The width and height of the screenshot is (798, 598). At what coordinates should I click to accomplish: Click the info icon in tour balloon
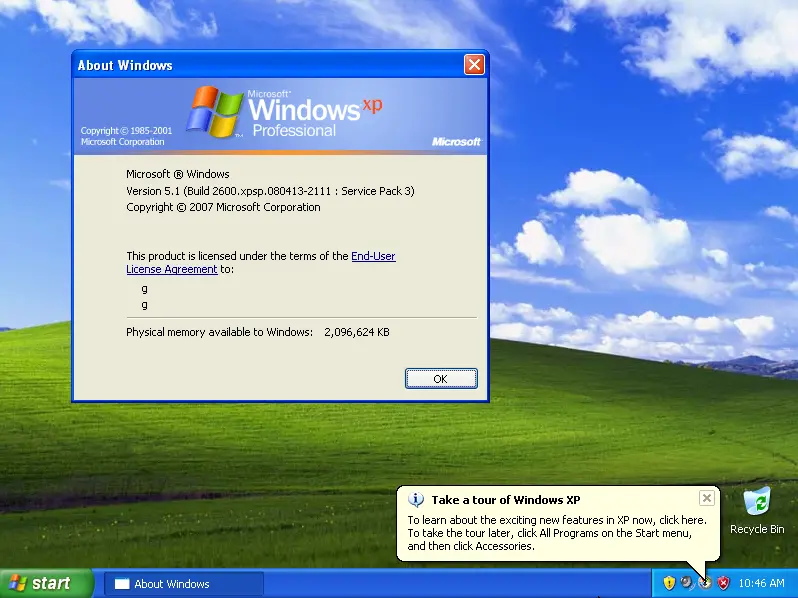pyautogui.click(x=416, y=500)
